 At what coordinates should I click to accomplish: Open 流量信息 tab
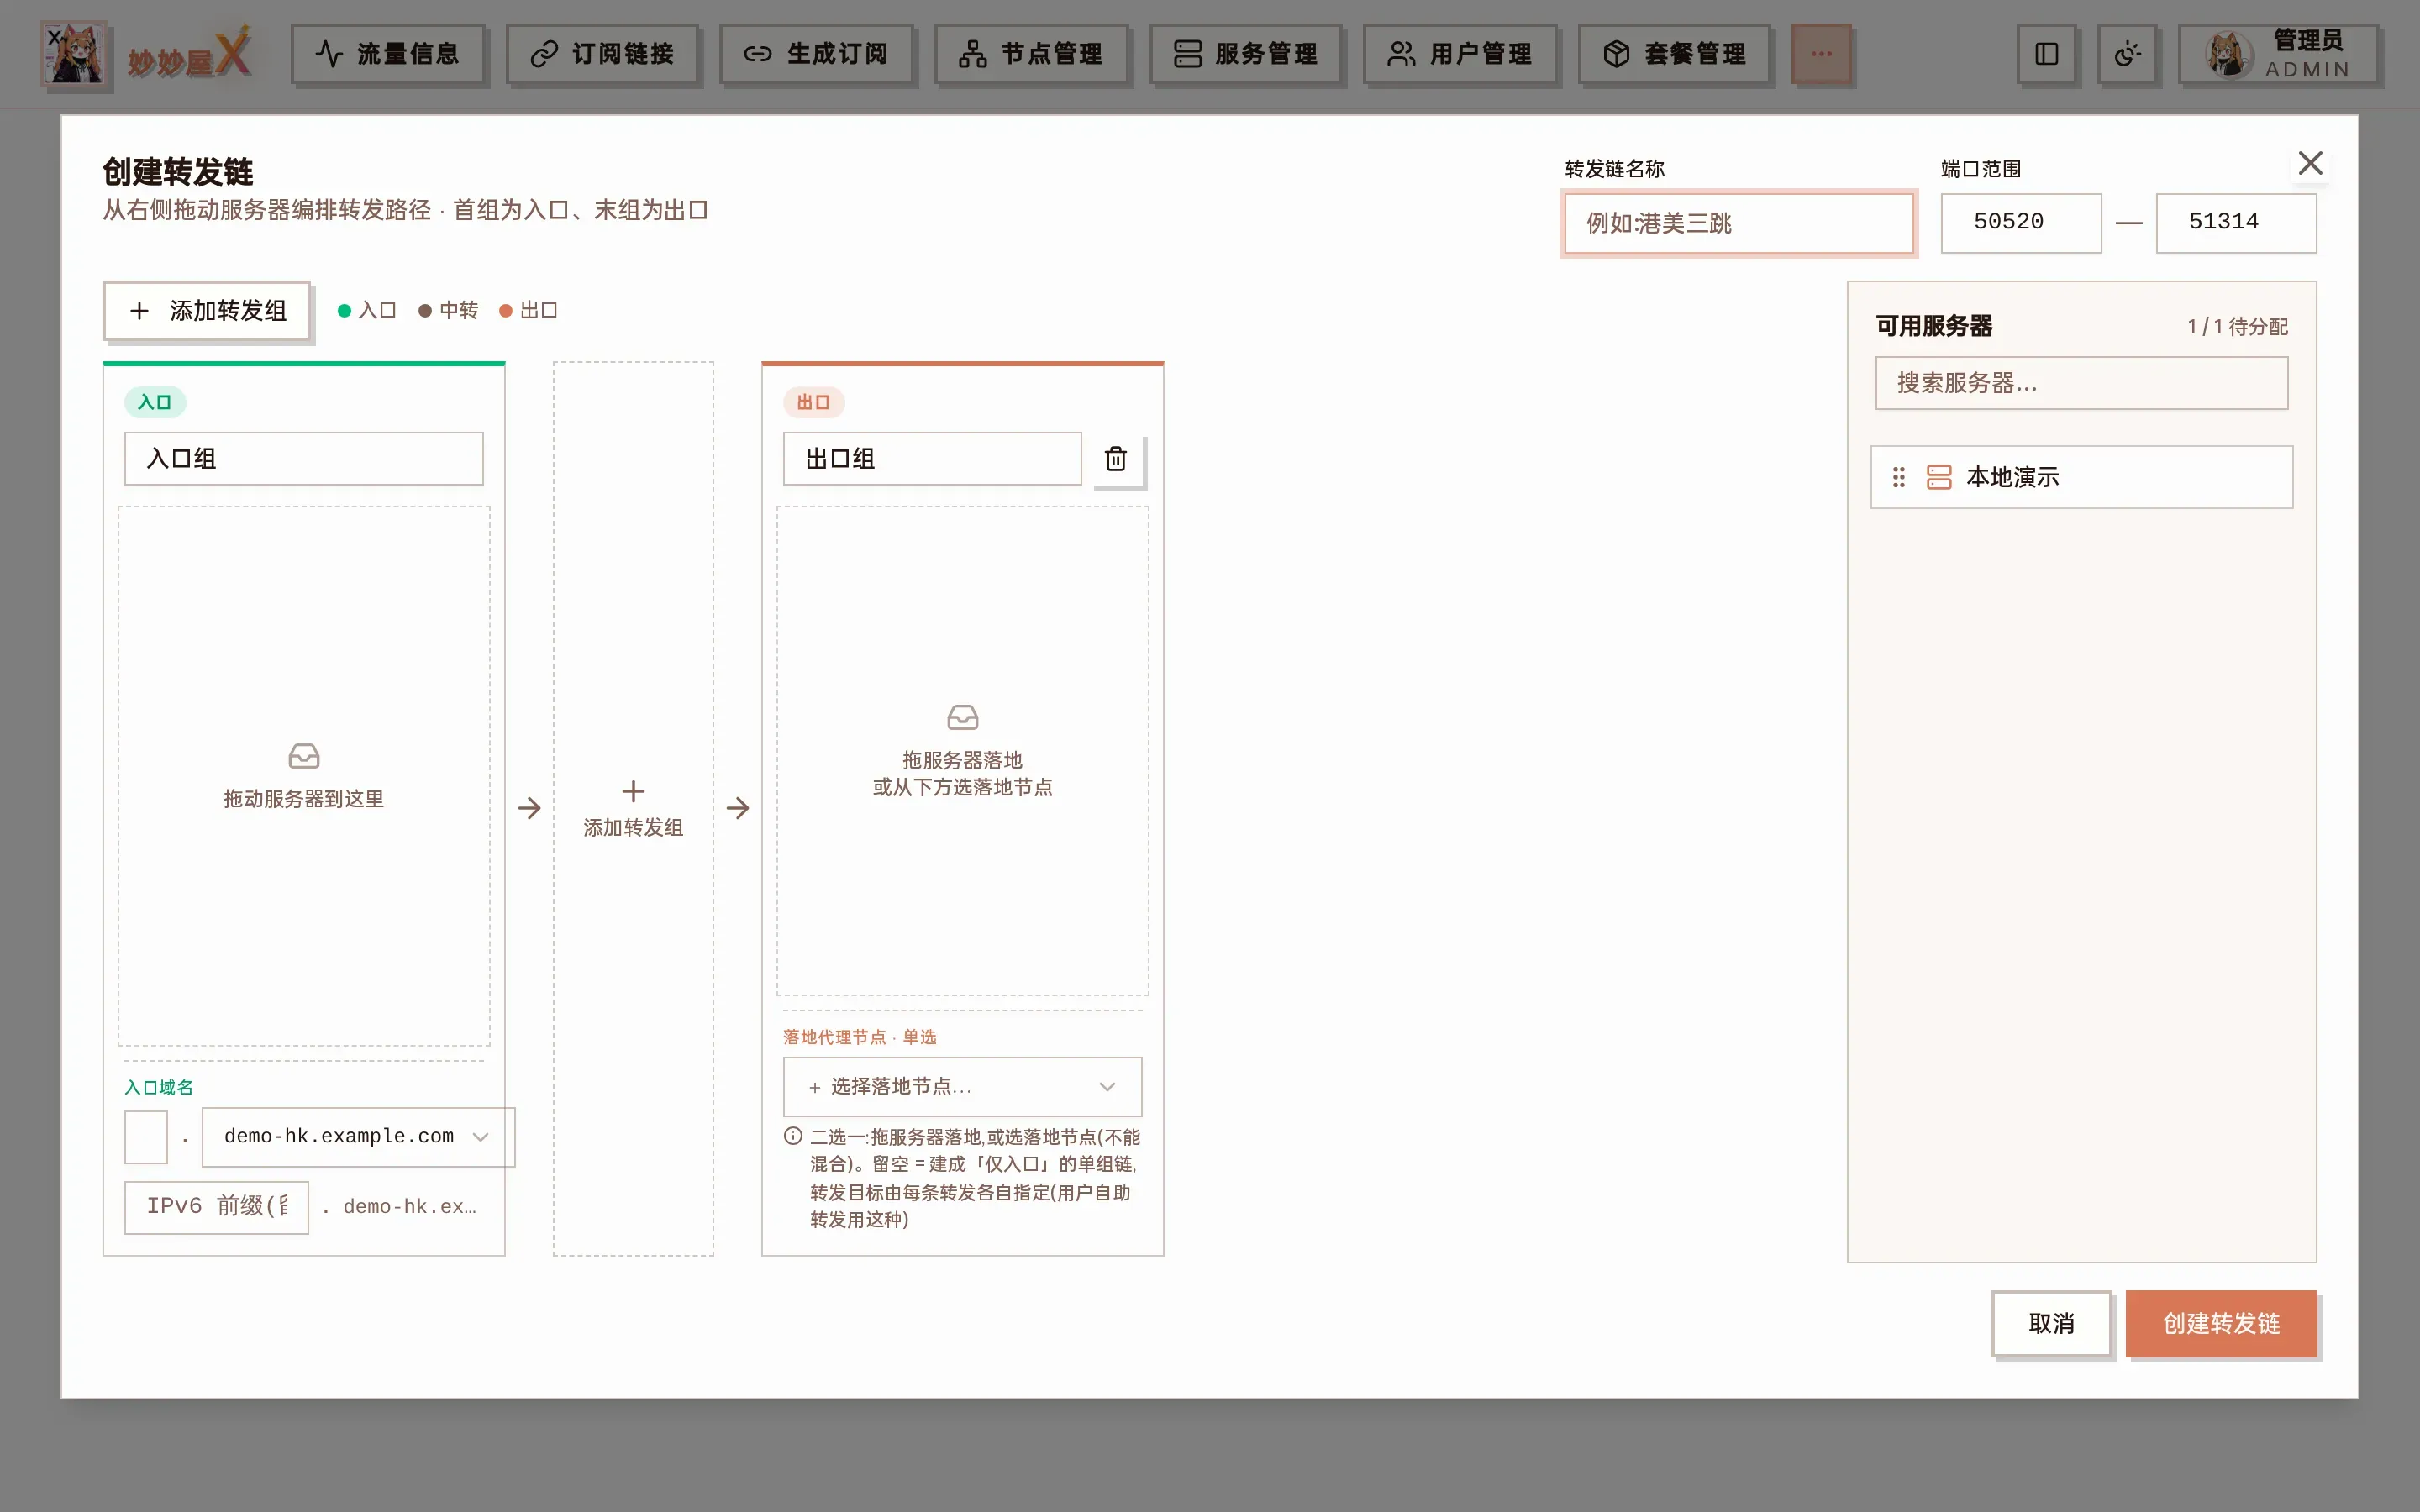tap(388, 54)
